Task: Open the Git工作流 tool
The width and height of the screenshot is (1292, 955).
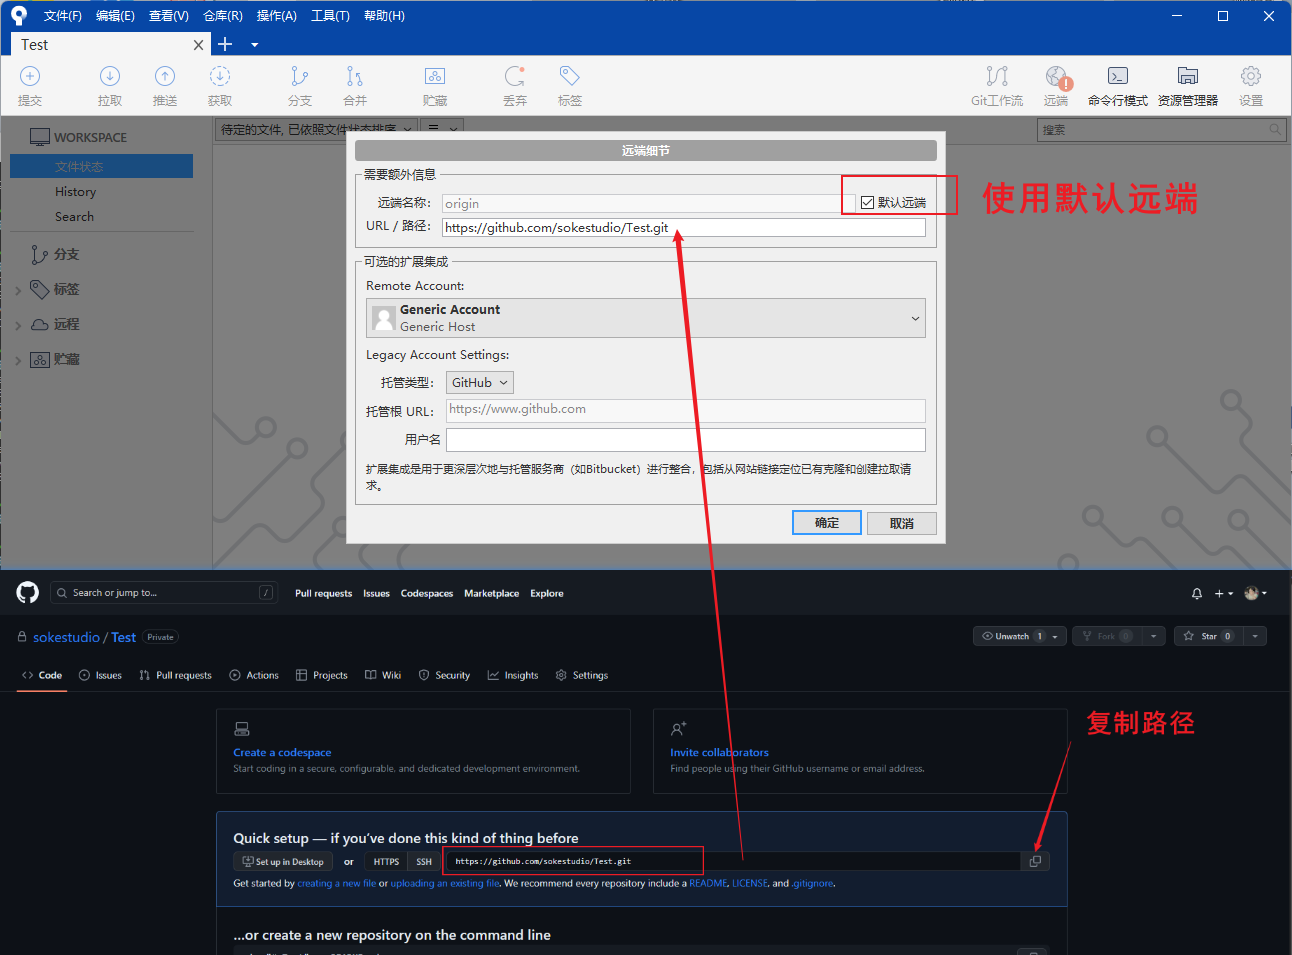Action: [996, 85]
